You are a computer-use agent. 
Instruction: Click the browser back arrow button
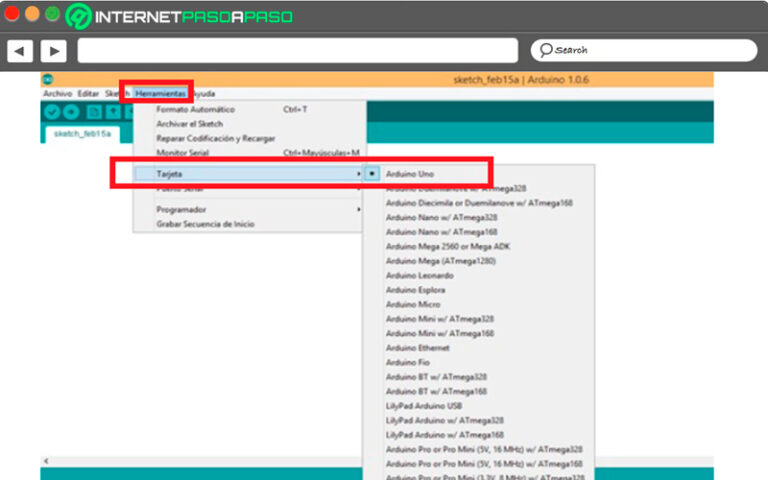coord(20,50)
